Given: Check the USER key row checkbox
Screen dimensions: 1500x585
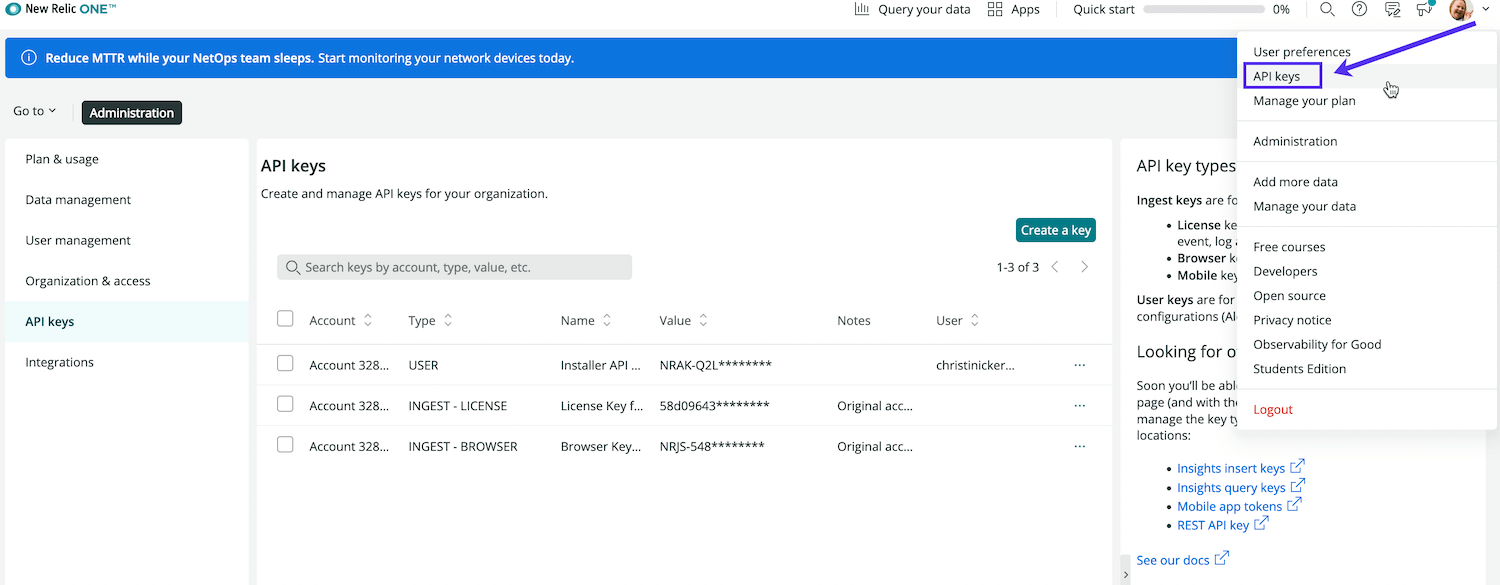Looking at the screenshot, I should (x=285, y=364).
